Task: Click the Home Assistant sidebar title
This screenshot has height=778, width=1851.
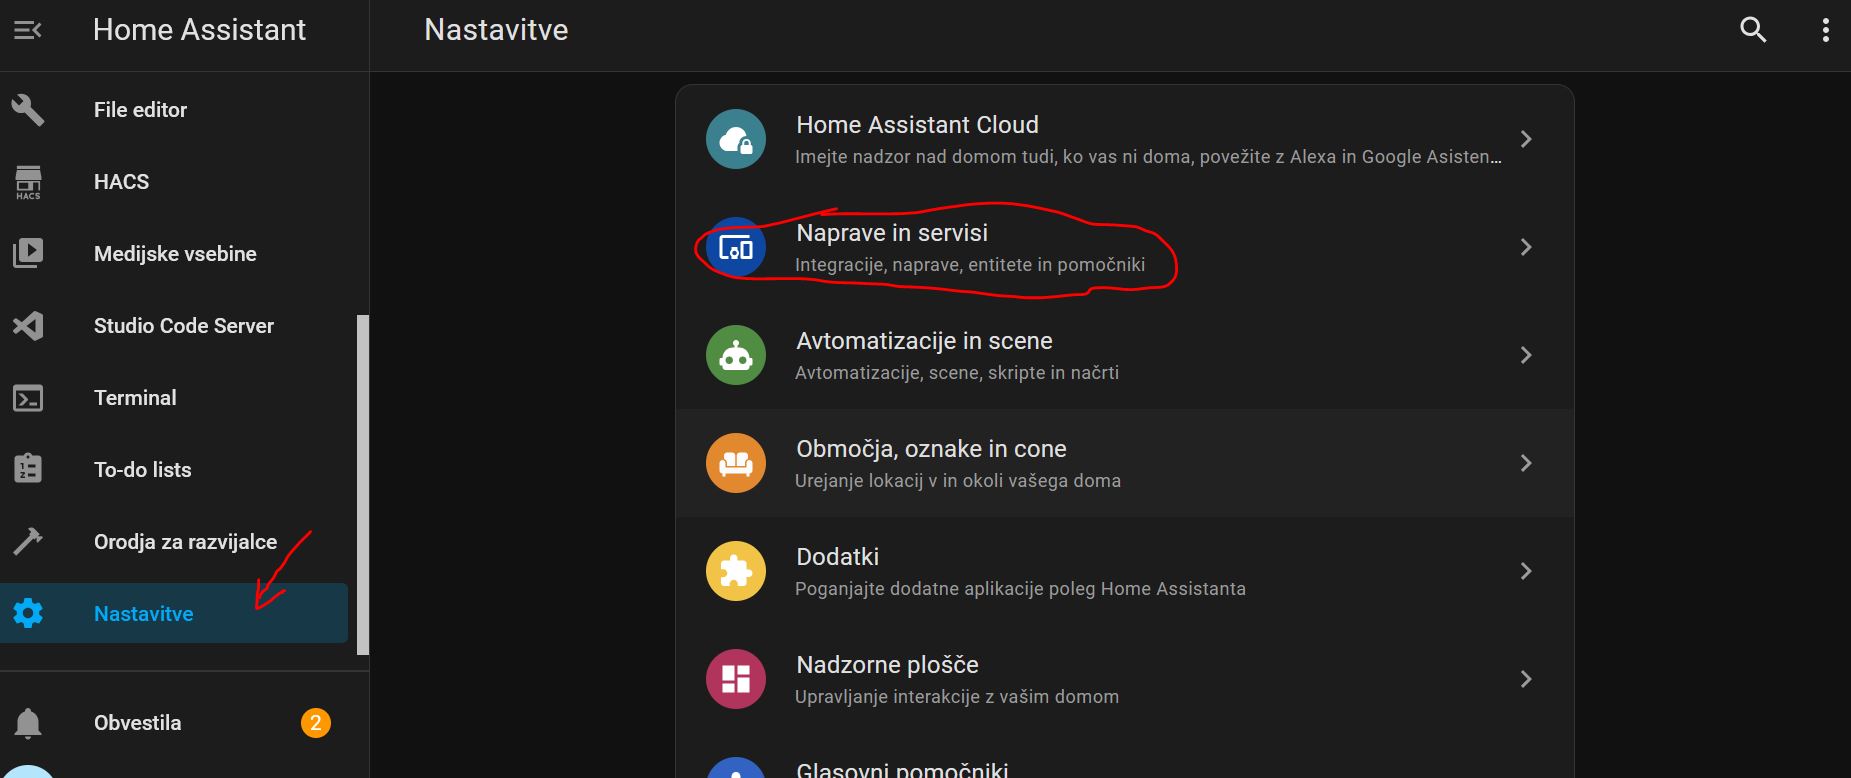Action: (199, 30)
